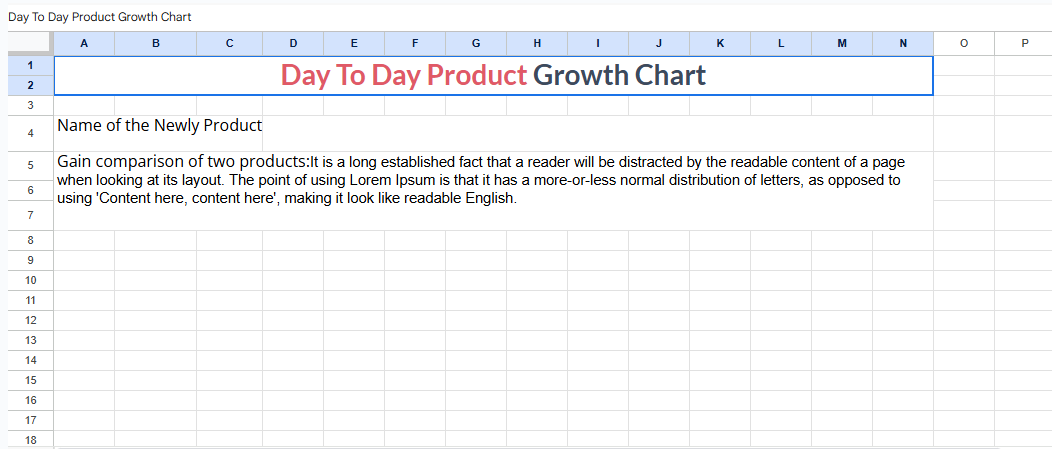This screenshot has height=449, width=1052.
Task: Click row 10 header
Action: coord(30,280)
